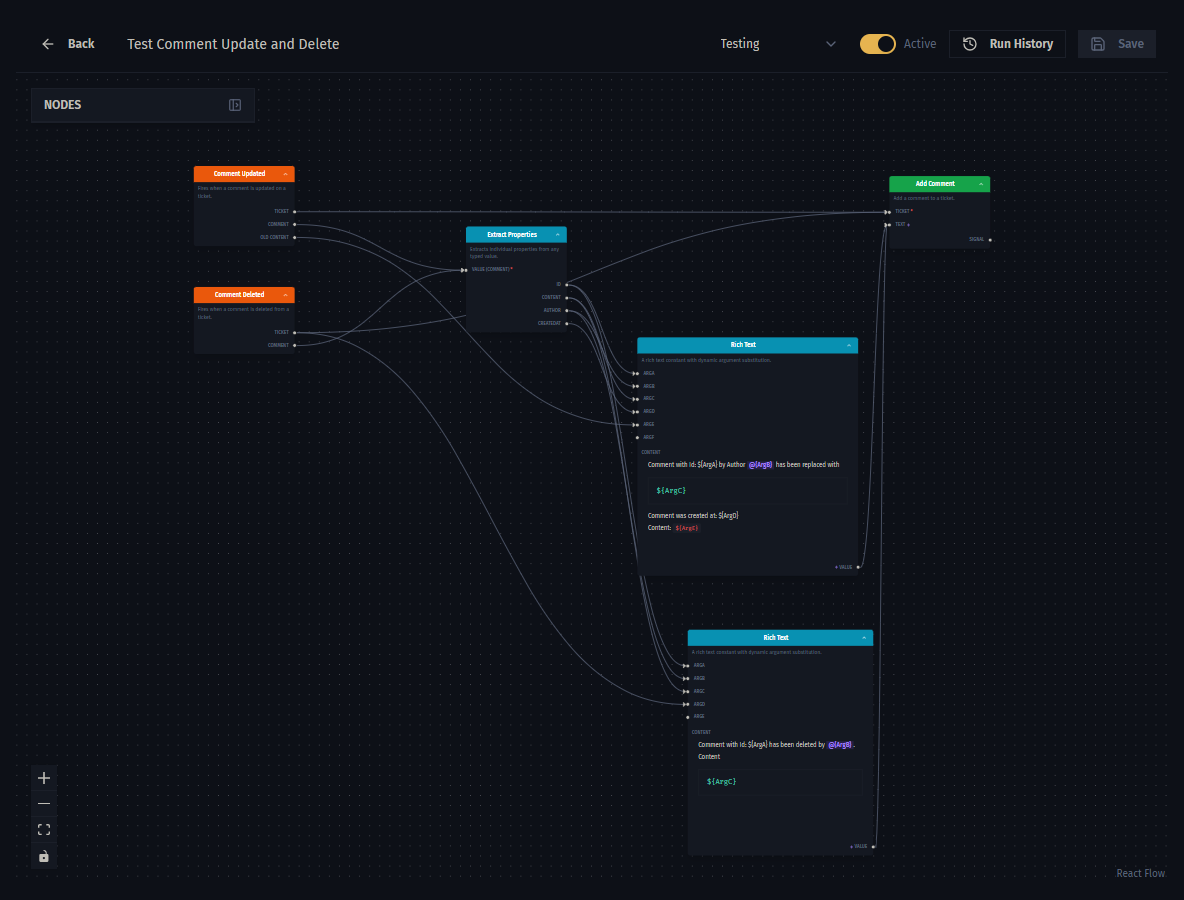Click upper Rich Text ARGC input handle

[637, 399]
